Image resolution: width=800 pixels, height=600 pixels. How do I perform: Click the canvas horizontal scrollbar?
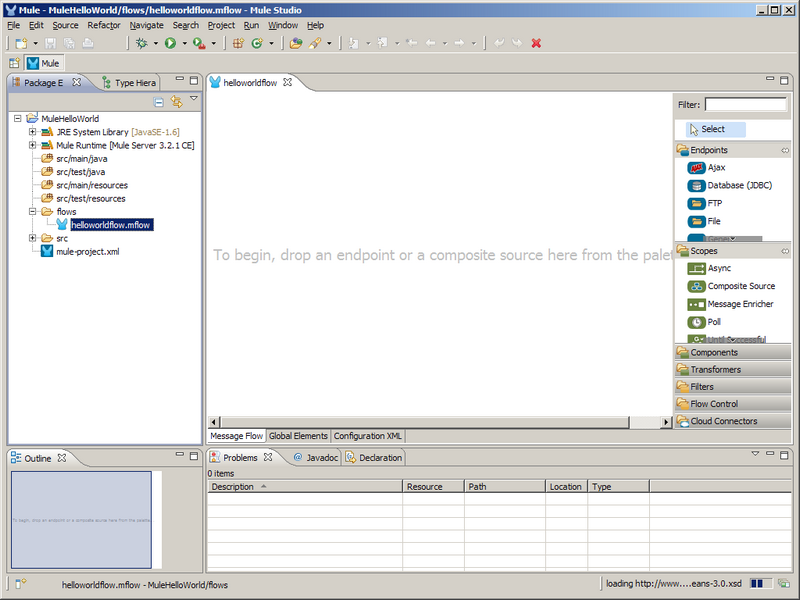coord(424,422)
